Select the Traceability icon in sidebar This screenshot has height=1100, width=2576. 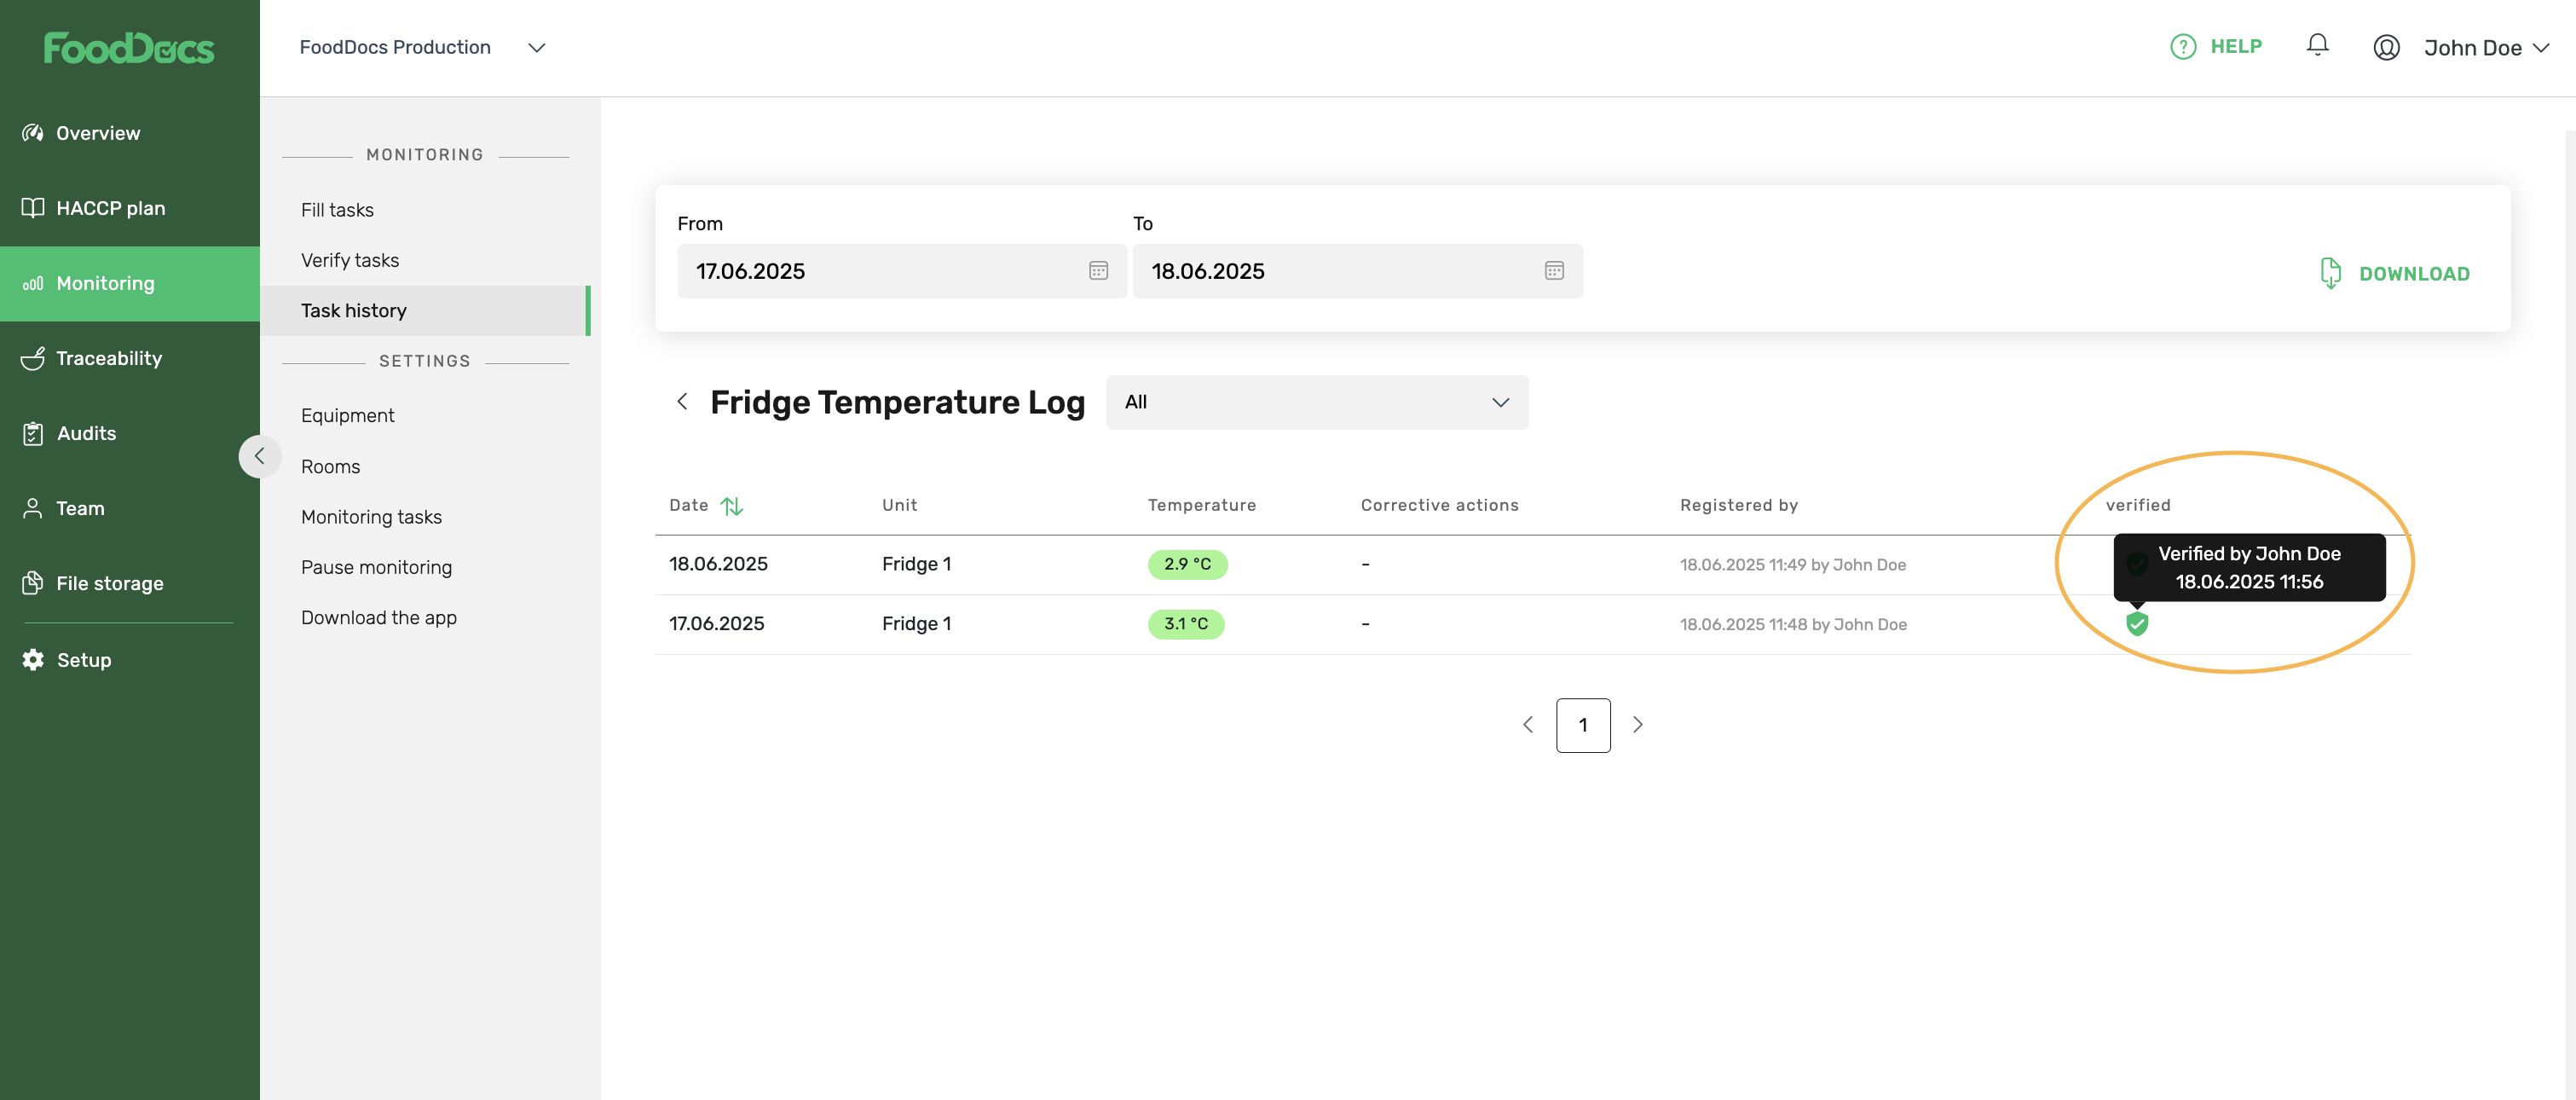[x=31, y=358]
